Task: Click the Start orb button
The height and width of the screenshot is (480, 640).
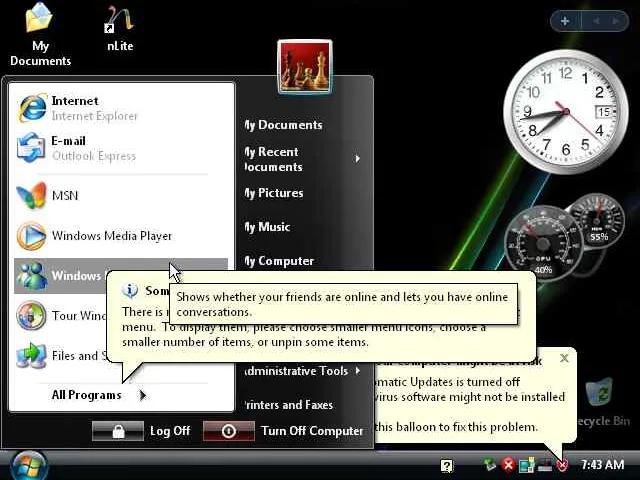Action: click(x=29, y=466)
